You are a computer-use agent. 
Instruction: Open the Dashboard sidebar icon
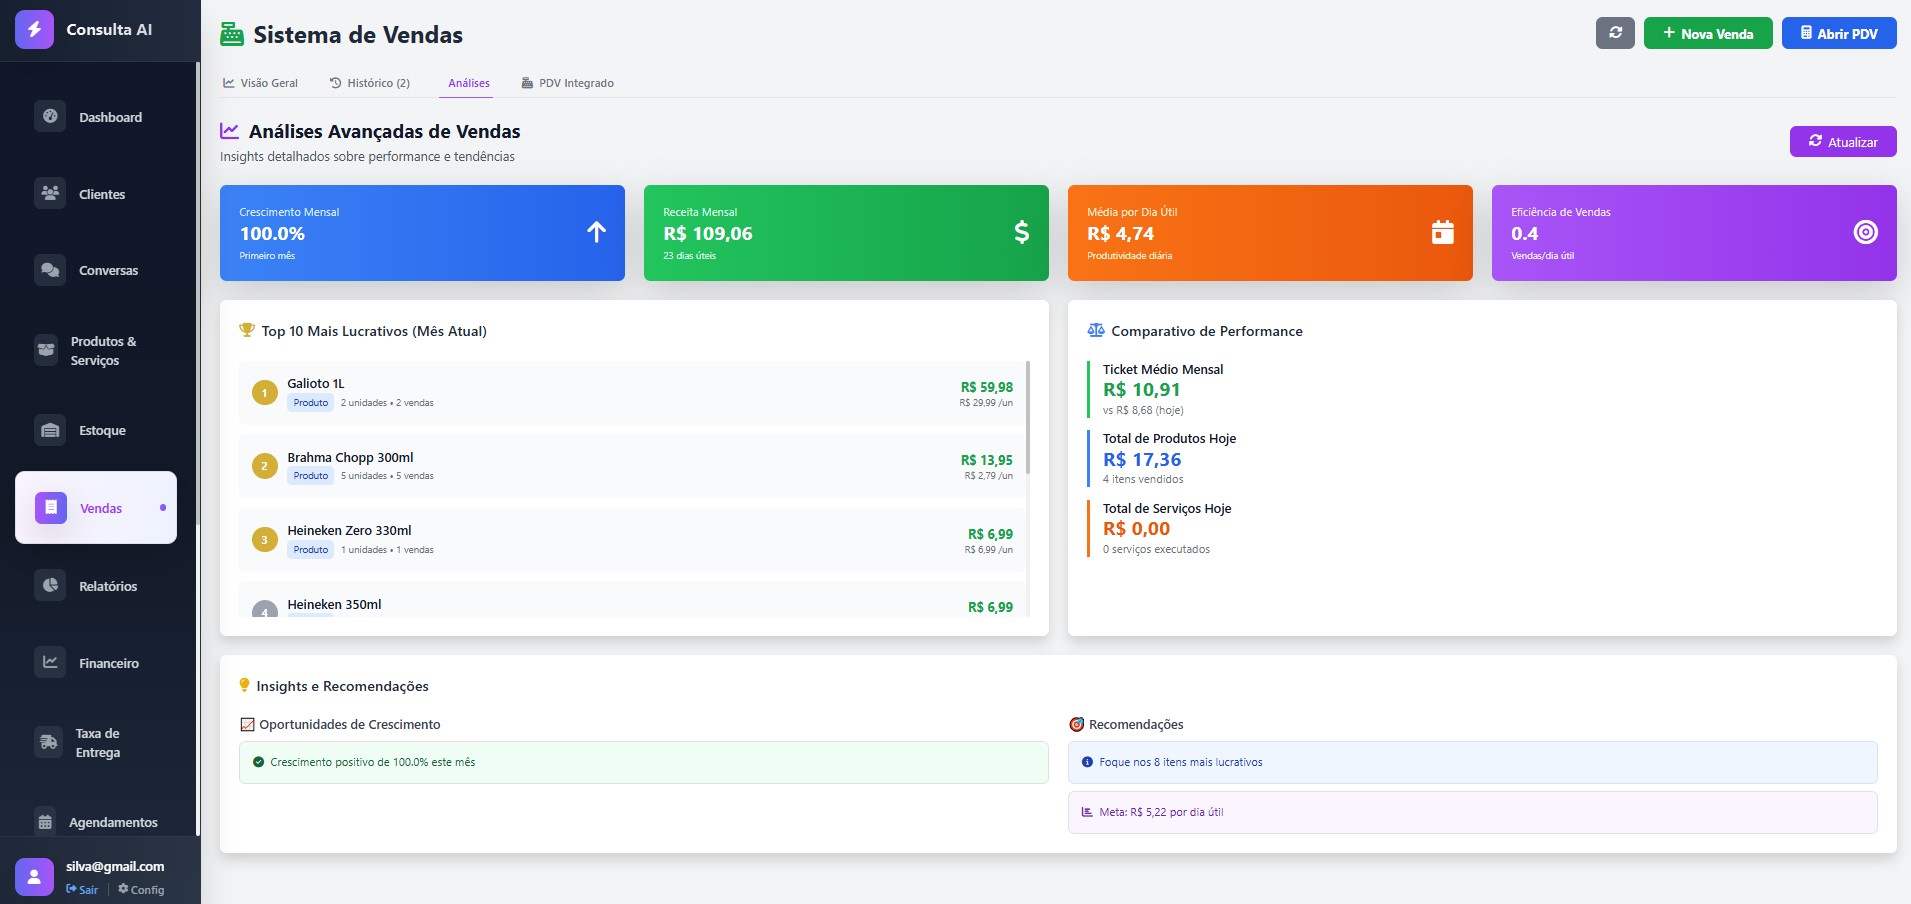click(50, 117)
